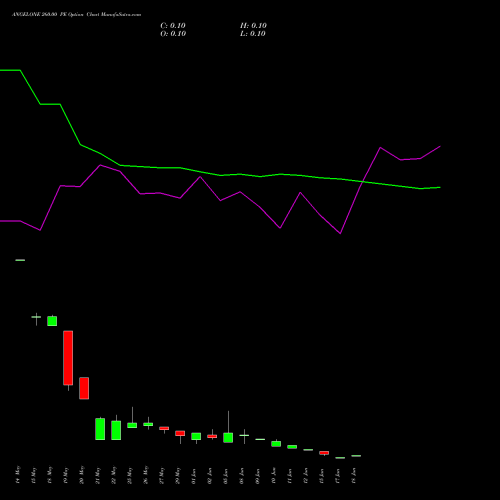500x500 pixels.
Task: Click the tall red candlestick above 19 May
Action: click(68, 358)
